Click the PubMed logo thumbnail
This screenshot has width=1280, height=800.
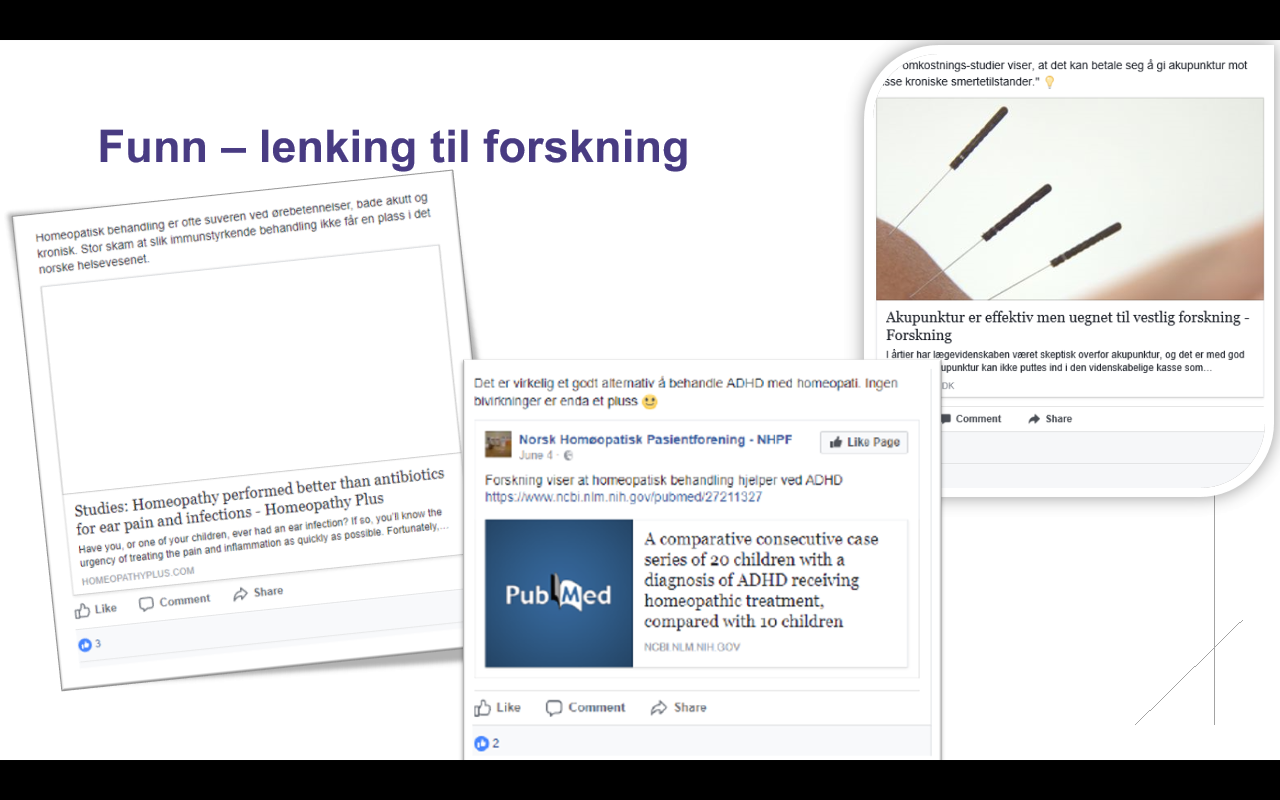coord(559,593)
